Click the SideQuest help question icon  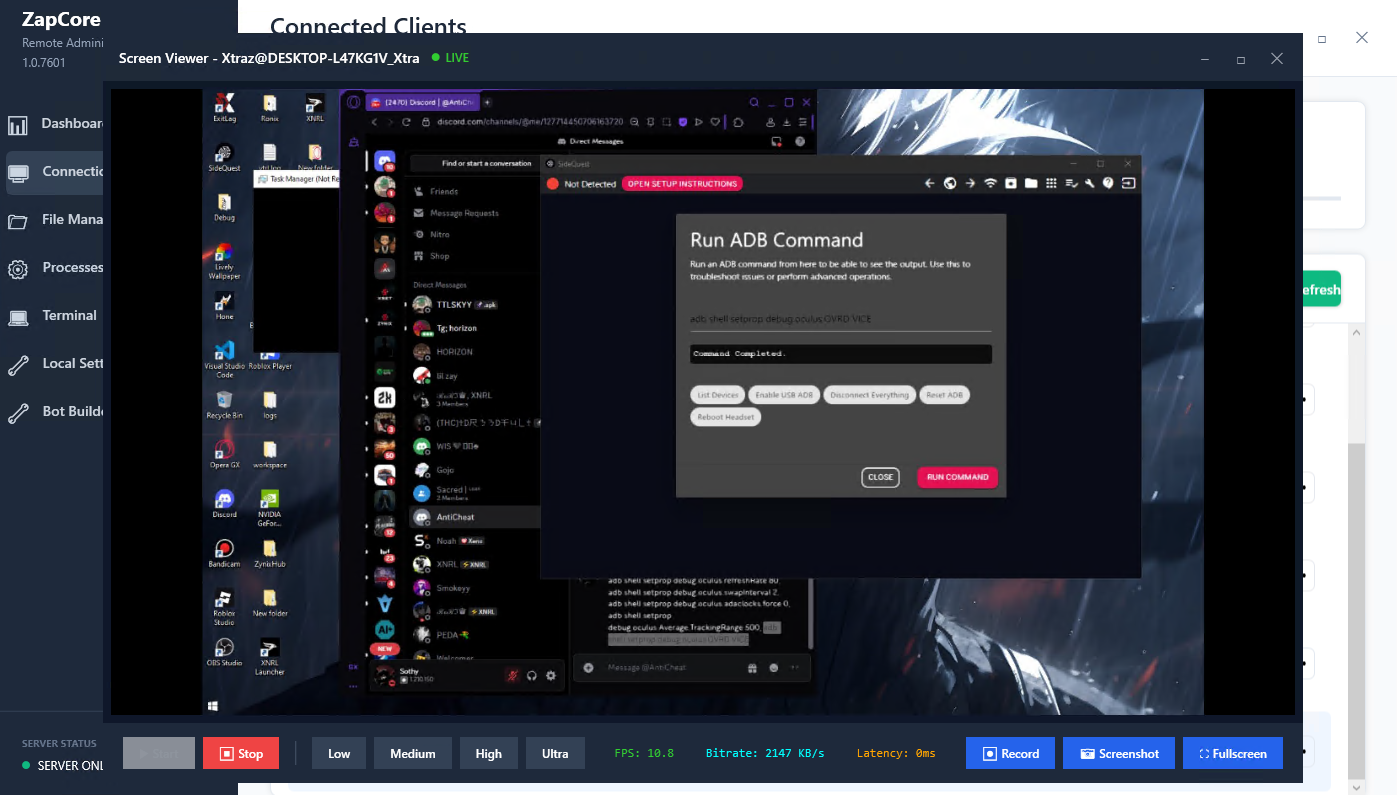[1108, 184]
